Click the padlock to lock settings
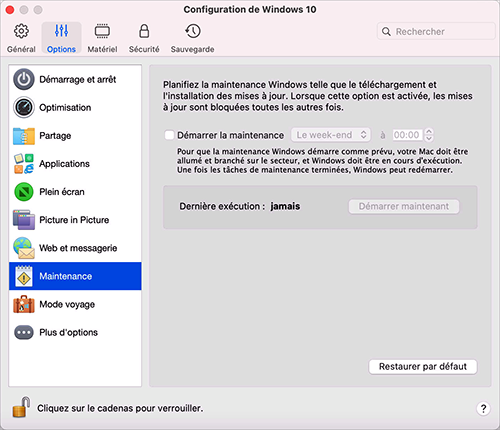This screenshot has height=430, width=500. [21, 407]
